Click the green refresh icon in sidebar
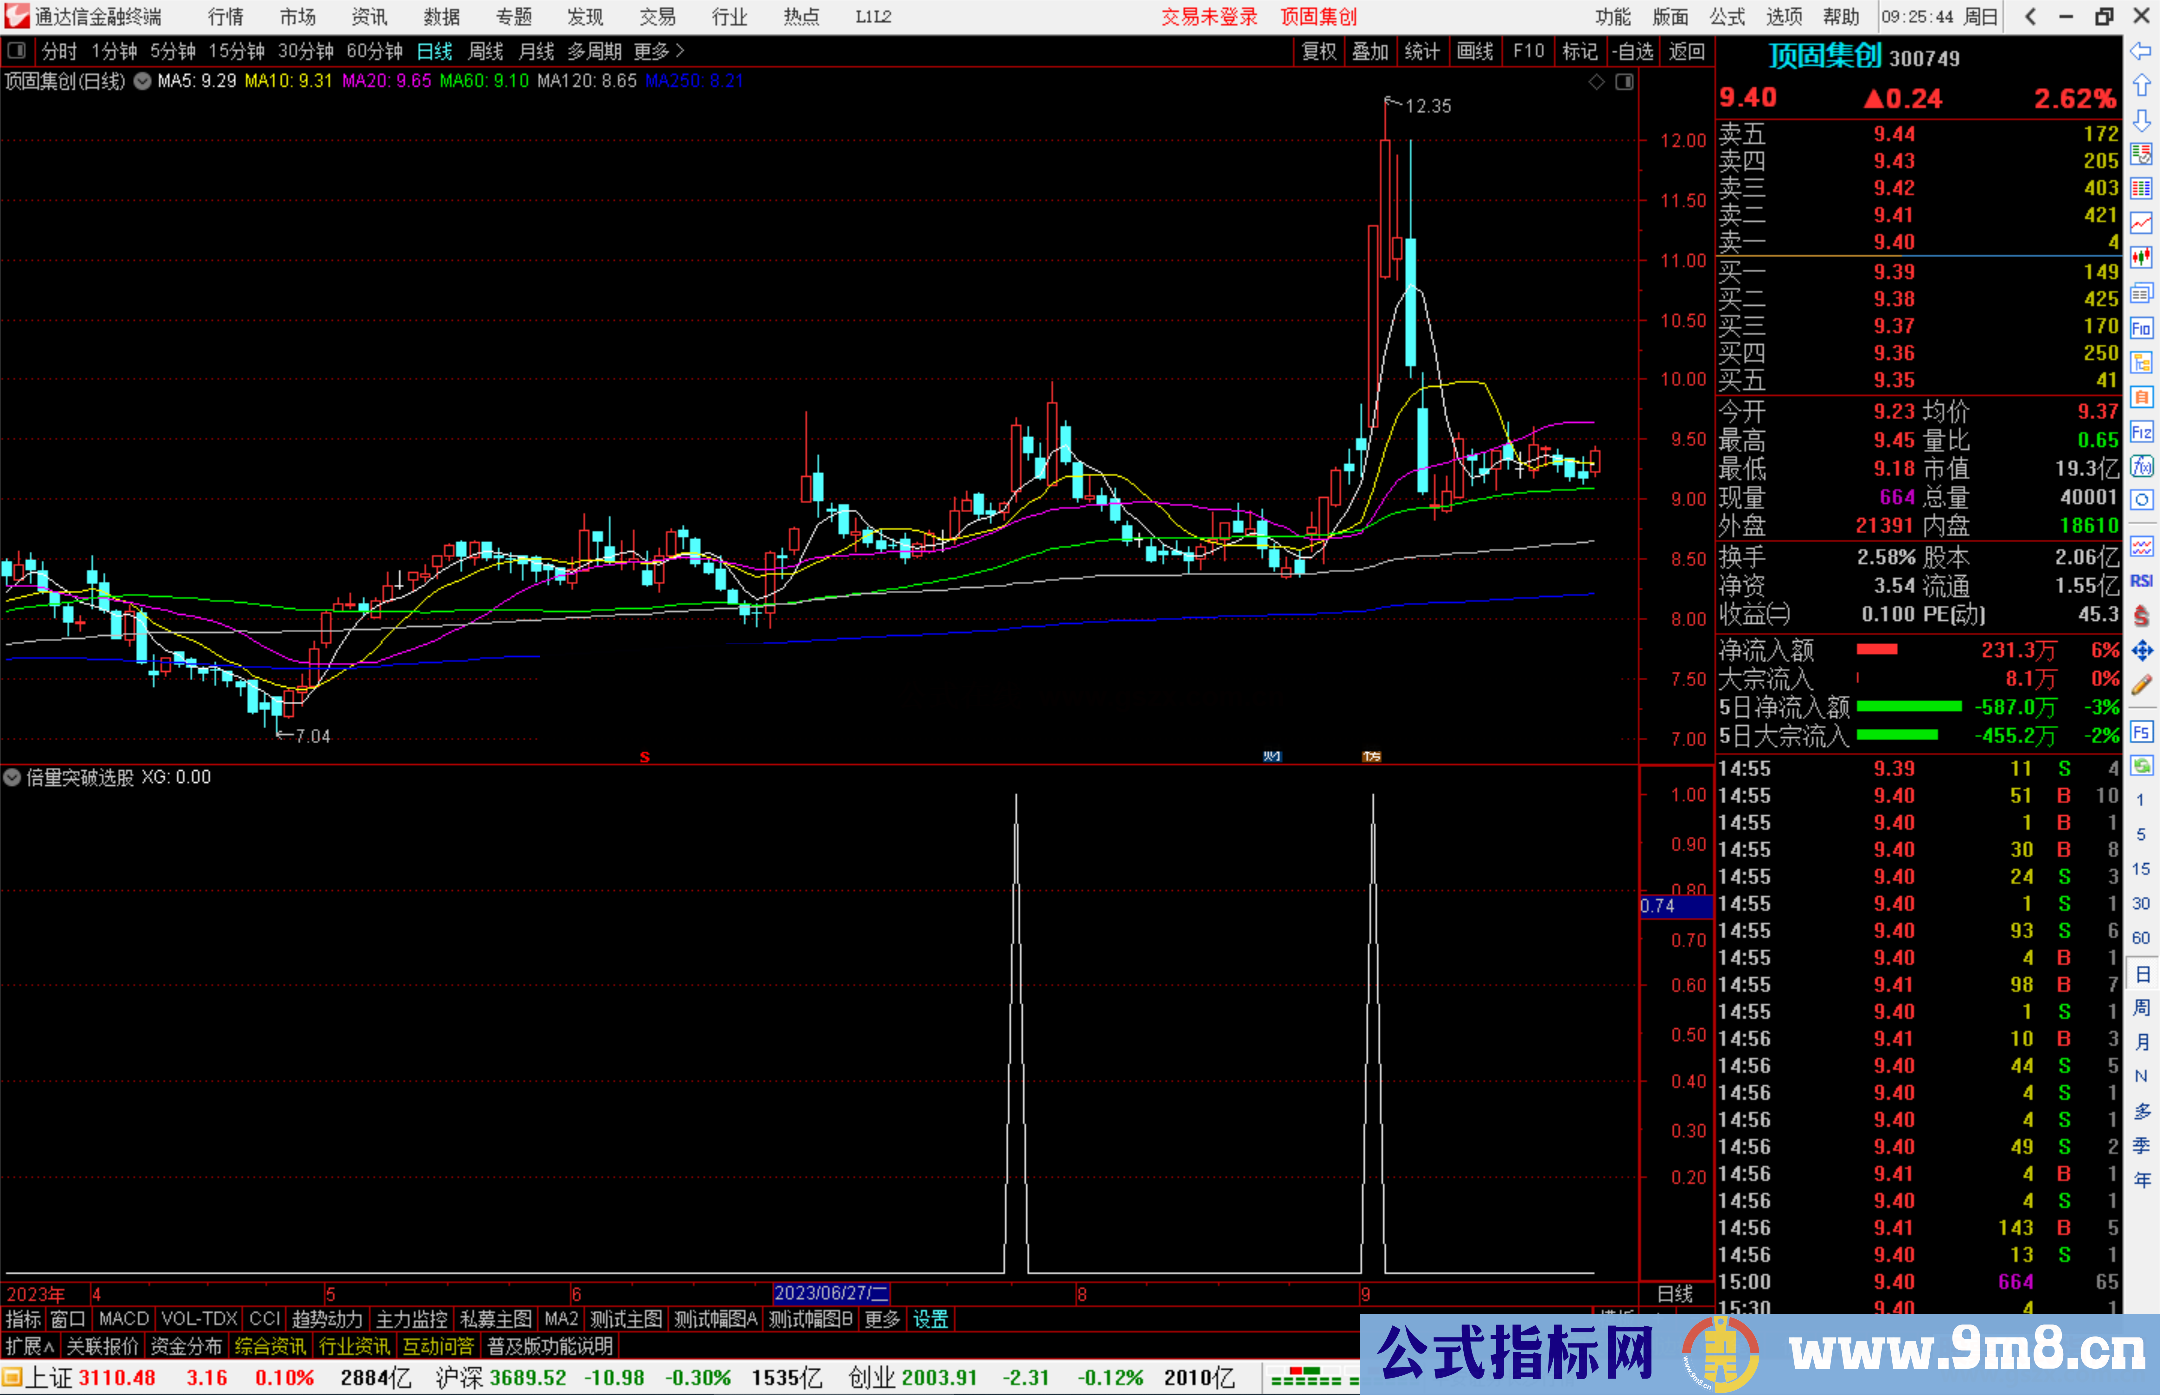This screenshot has width=2160, height=1395. click(2141, 766)
